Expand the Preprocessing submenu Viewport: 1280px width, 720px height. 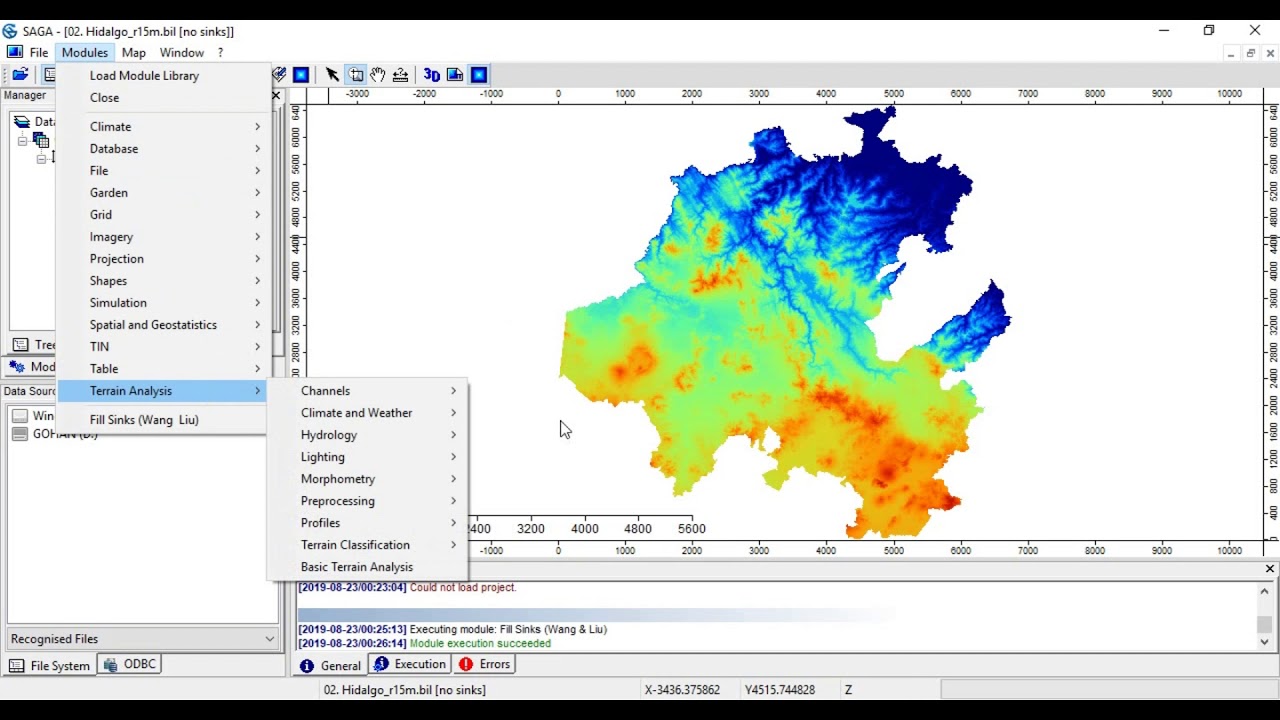tap(367, 501)
